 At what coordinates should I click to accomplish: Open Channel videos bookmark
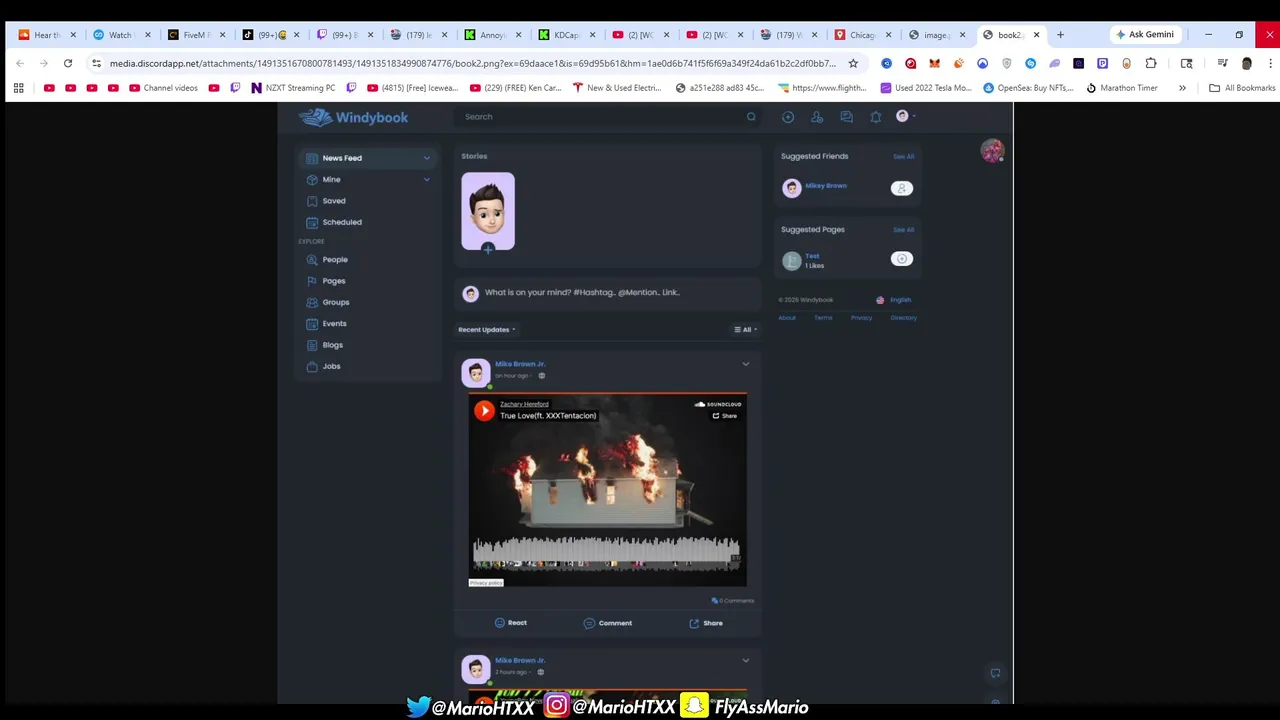(163, 88)
